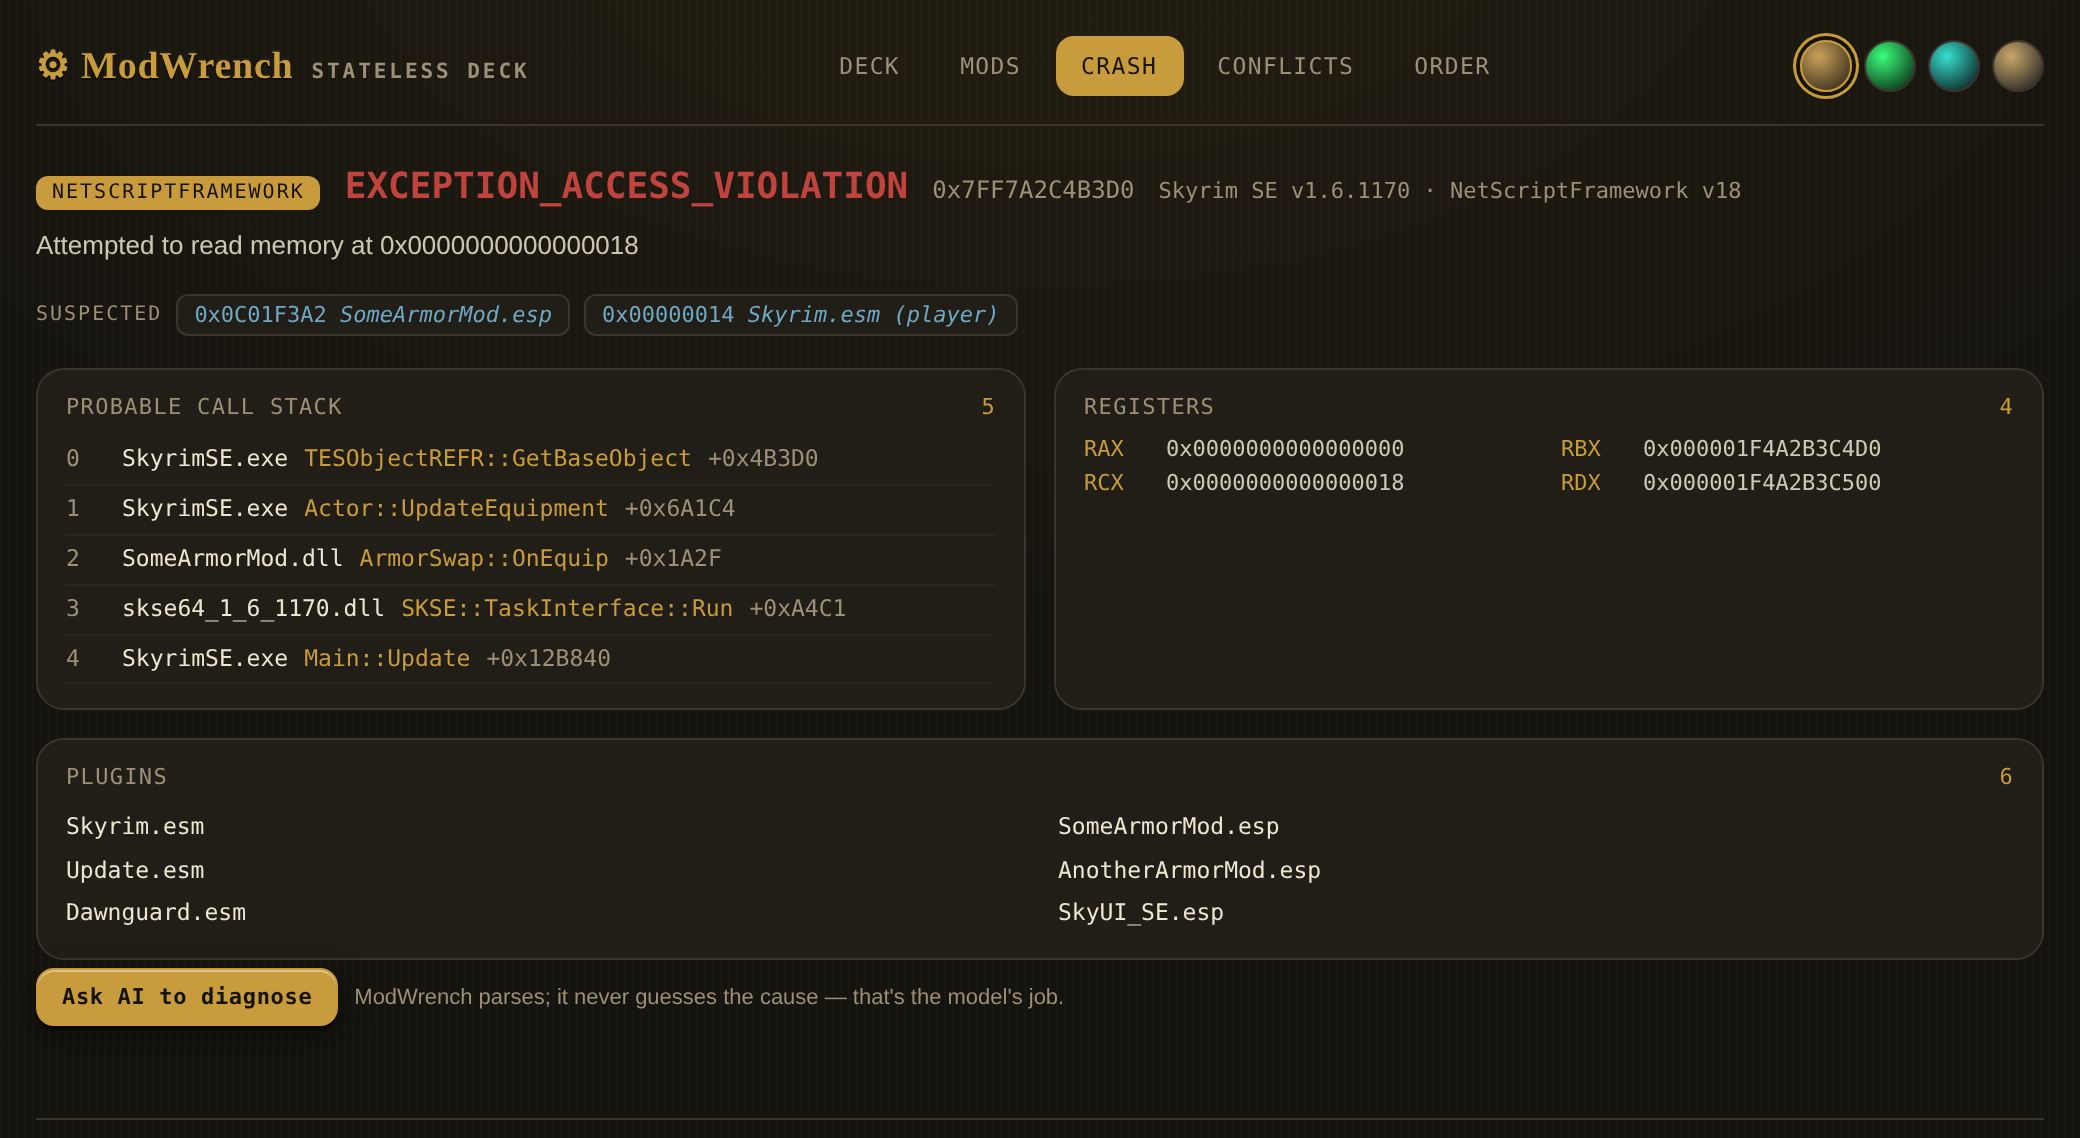Go to the CONFLICTS tab
2080x1138 pixels.
tap(1285, 66)
